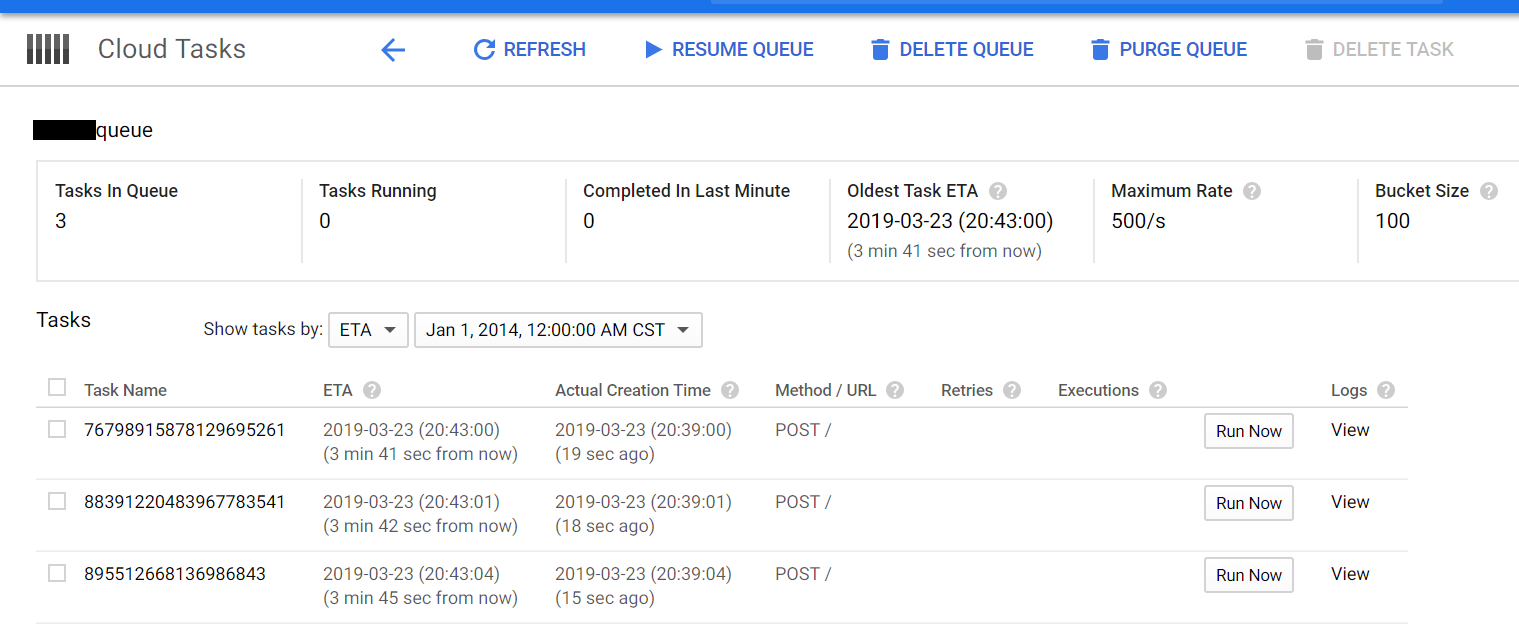The image size is (1519, 636).
Task: Run task 895512668136986843 now
Action: click(x=1248, y=574)
